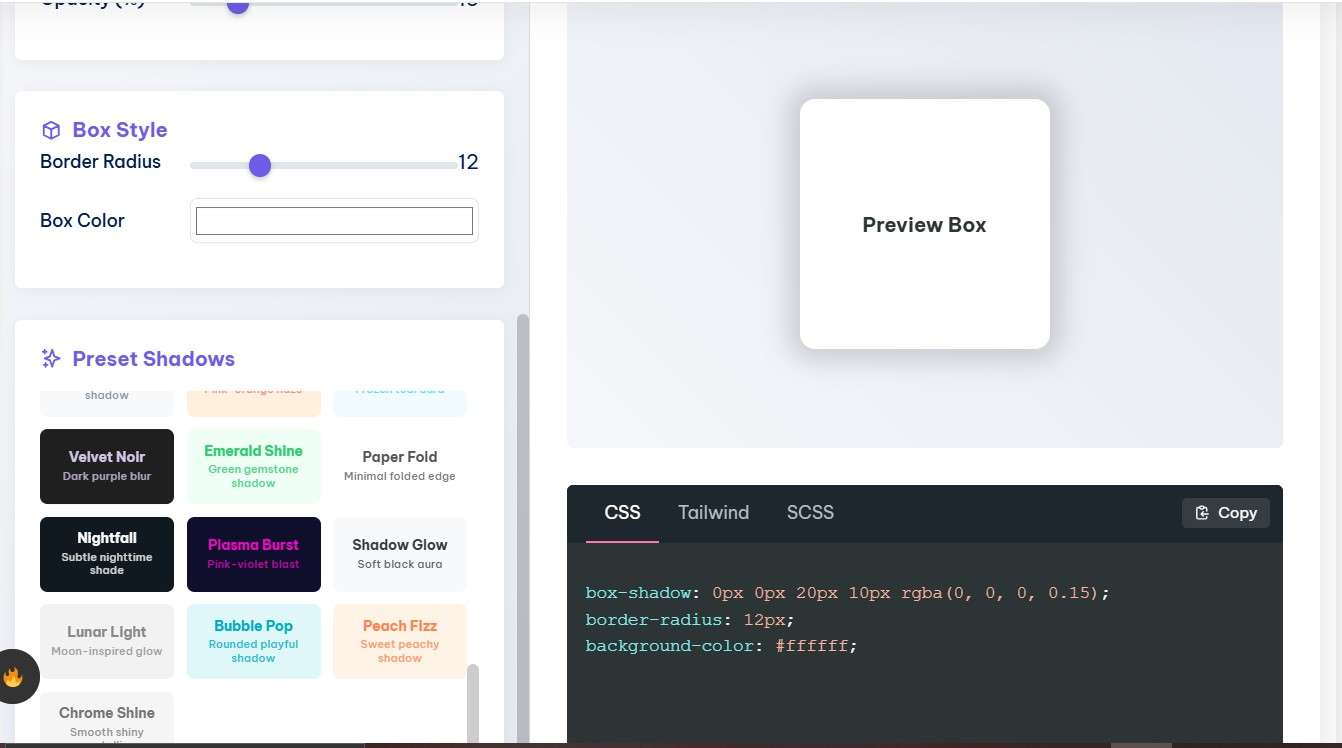Click the background-color: #ffffff code line
Viewport: 1342px width, 748px height.
(x=722, y=646)
